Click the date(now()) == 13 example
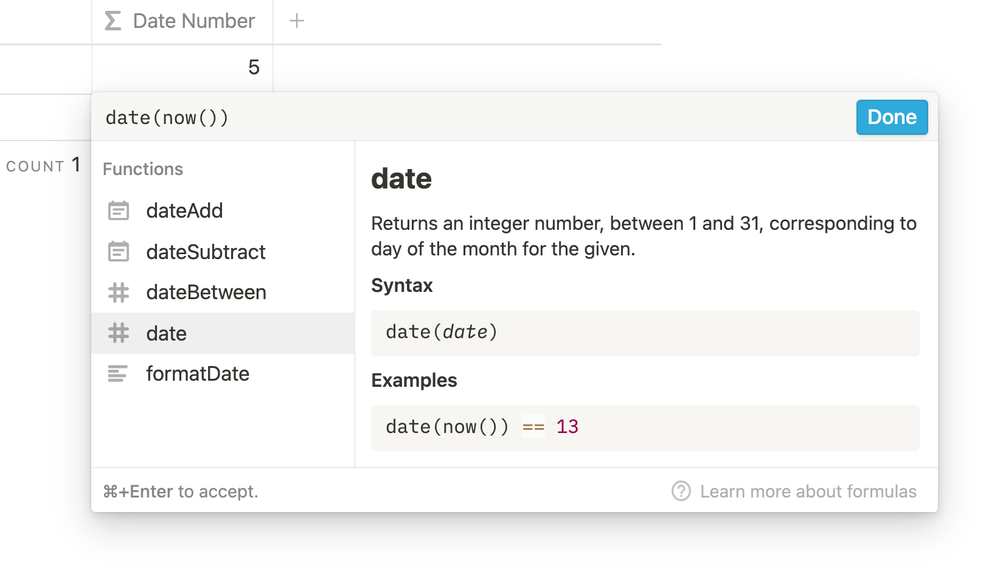The width and height of the screenshot is (1000, 585). (x=645, y=427)
